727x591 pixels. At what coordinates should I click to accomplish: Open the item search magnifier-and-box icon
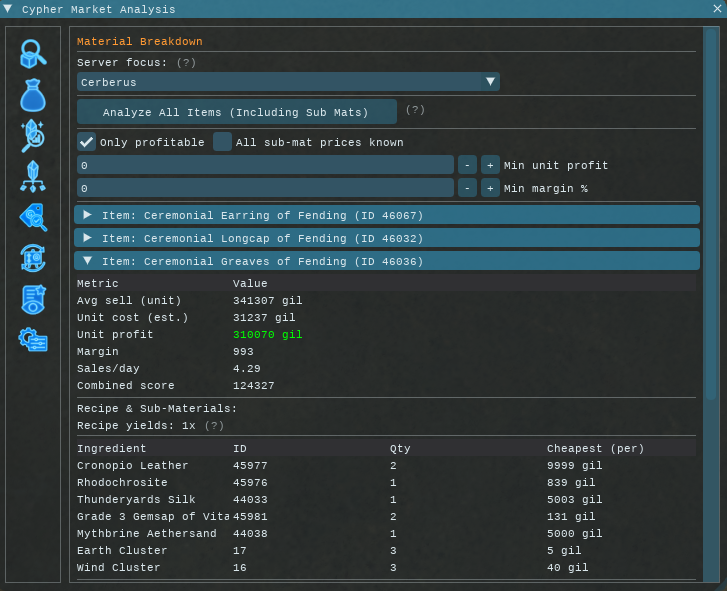(33, 53)
